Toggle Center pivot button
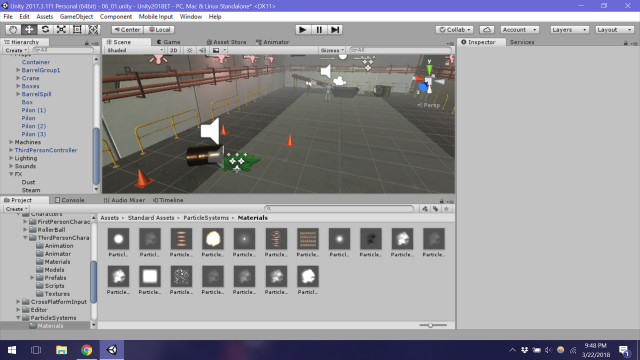 (x=127, y=30)
